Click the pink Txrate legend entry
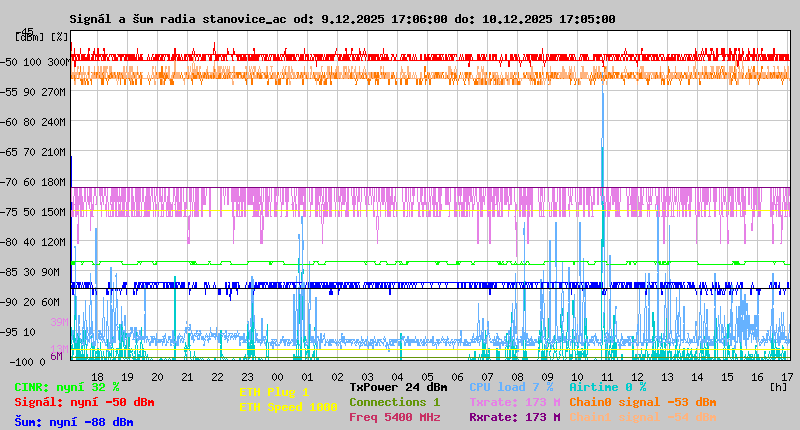 (514, 402)
